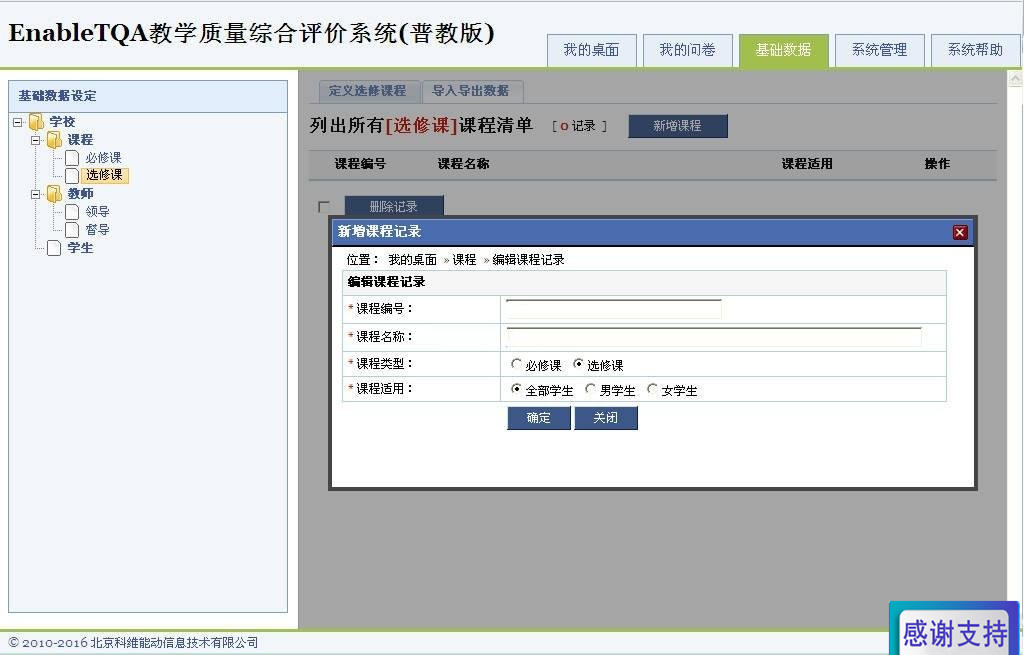The width and height of the screenshot is (1024, 655).
Task: Select the 必修课 radio button
Action: [516, 364]
